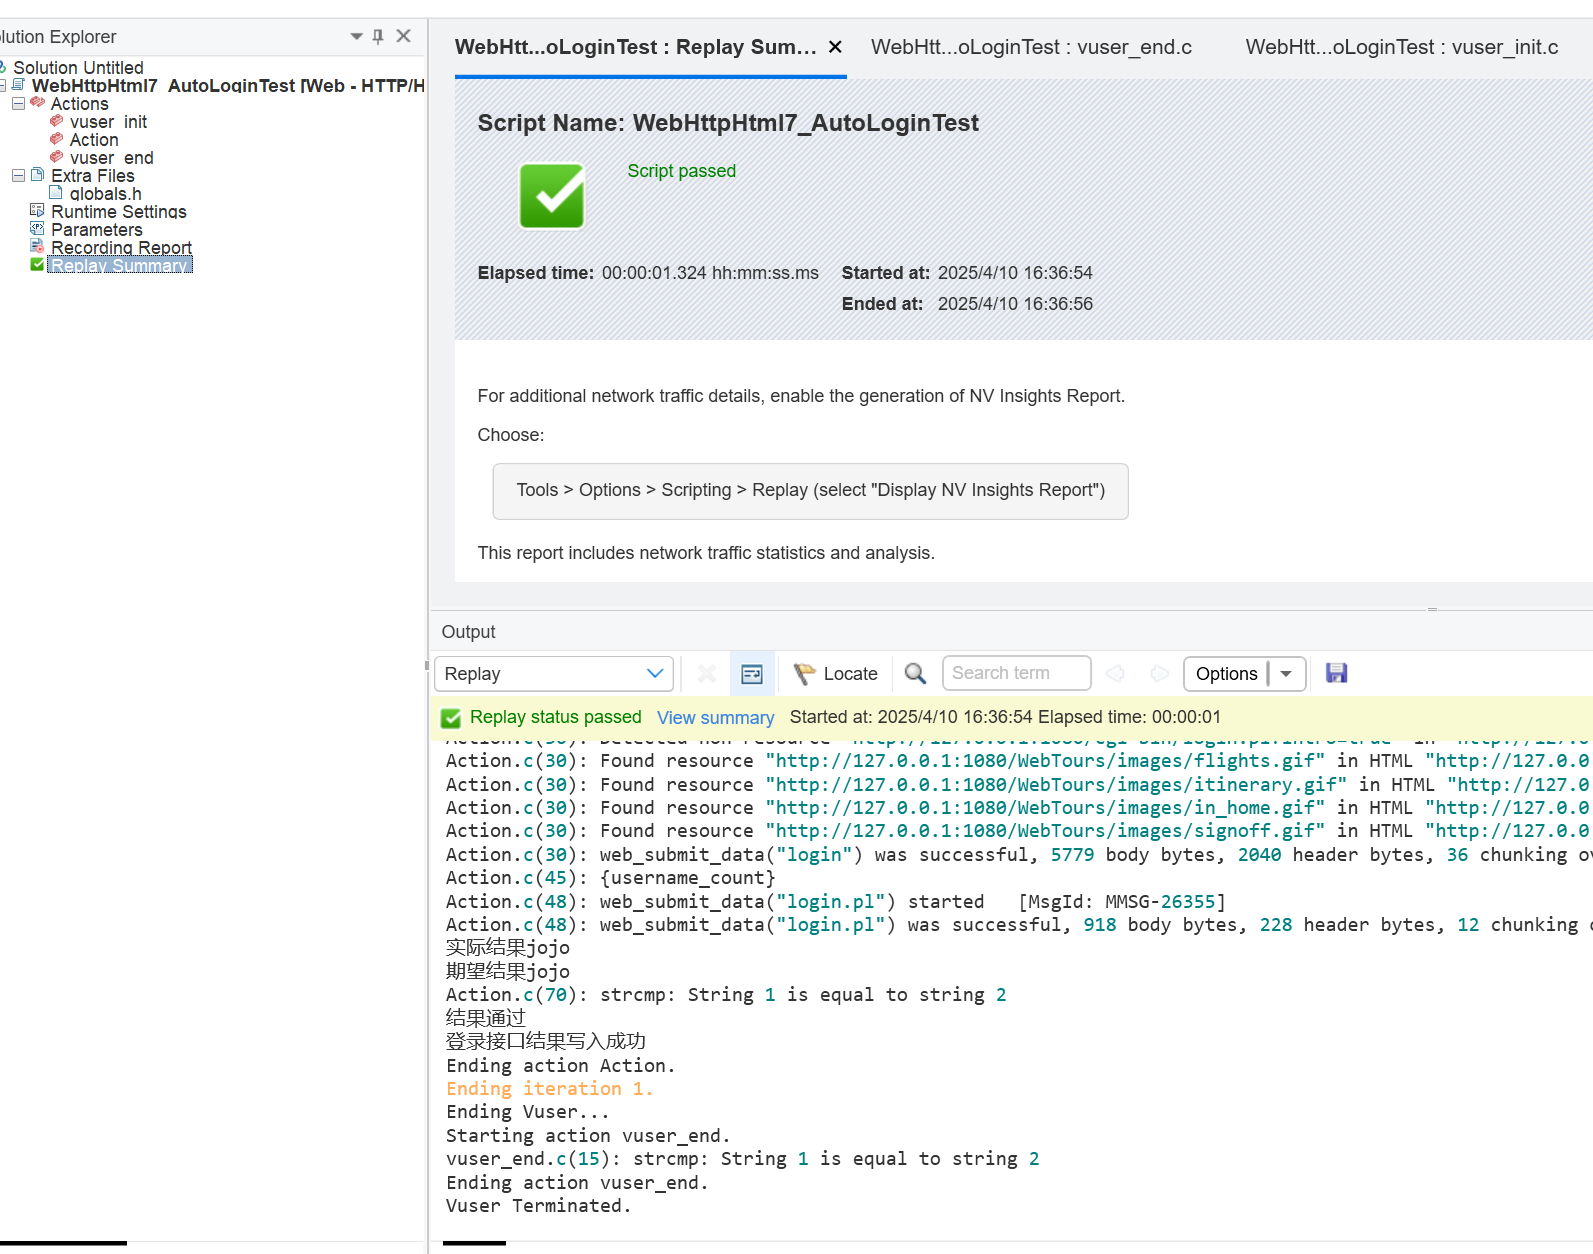Select Replay Summary in the tree
This screenshot has width=1593, height=1254.
(119, 265)
